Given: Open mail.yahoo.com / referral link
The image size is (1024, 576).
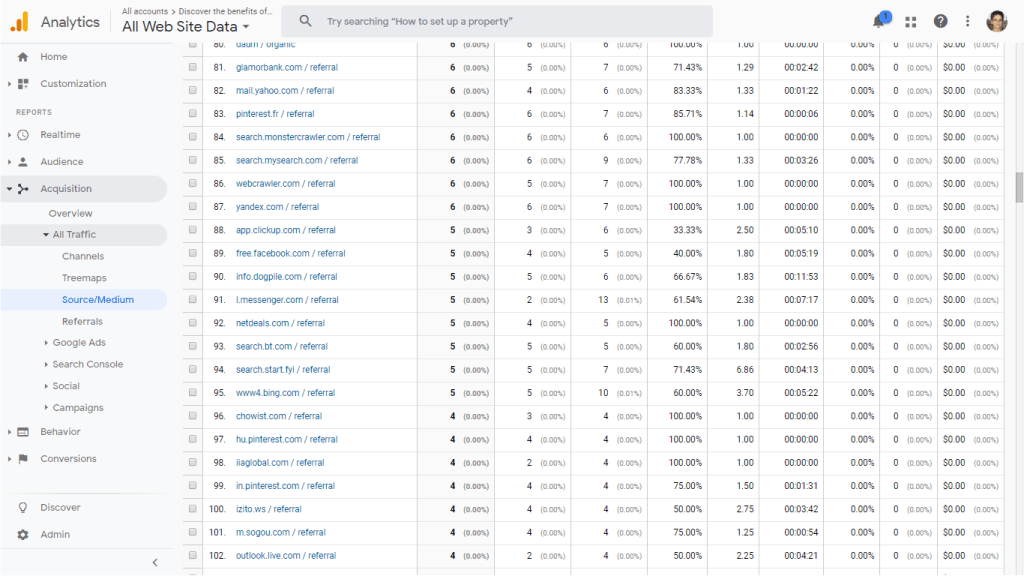Looking at the screenshot, I should [285, 91].
